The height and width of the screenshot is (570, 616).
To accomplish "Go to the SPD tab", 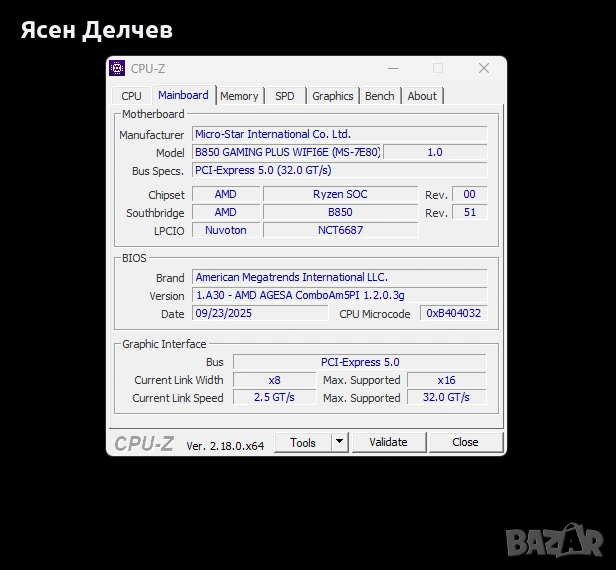I will click(x=285, y=96).
